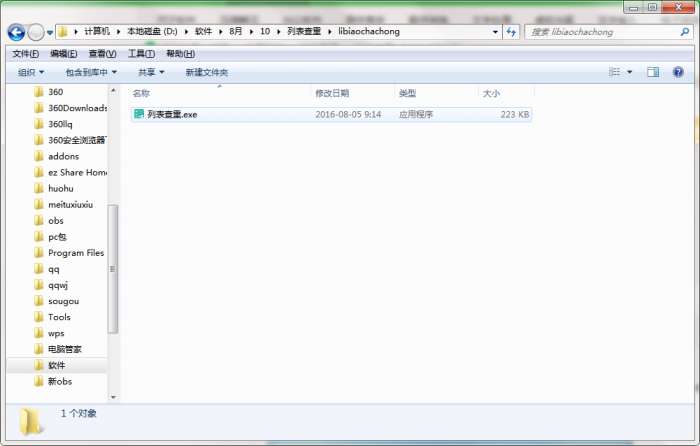The width and height of the screenshot is (700, 446).
Task: Select the 新obs folder
Action: point(60,381)
